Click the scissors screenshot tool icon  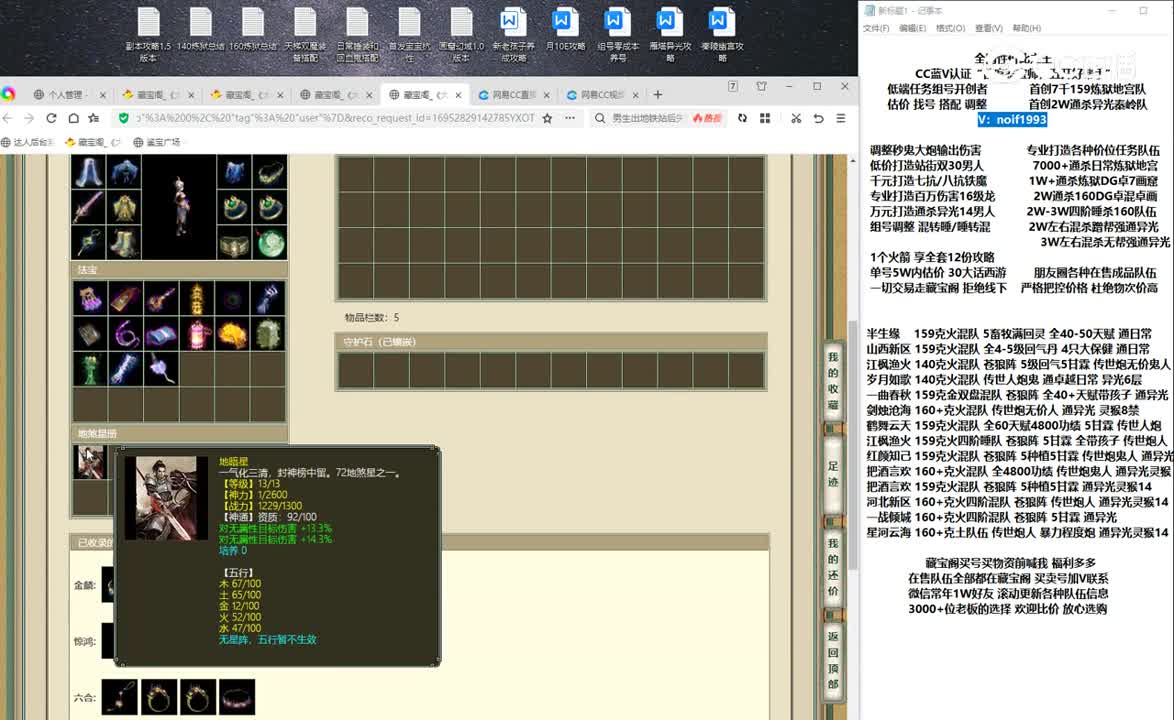tap(796, 118)
